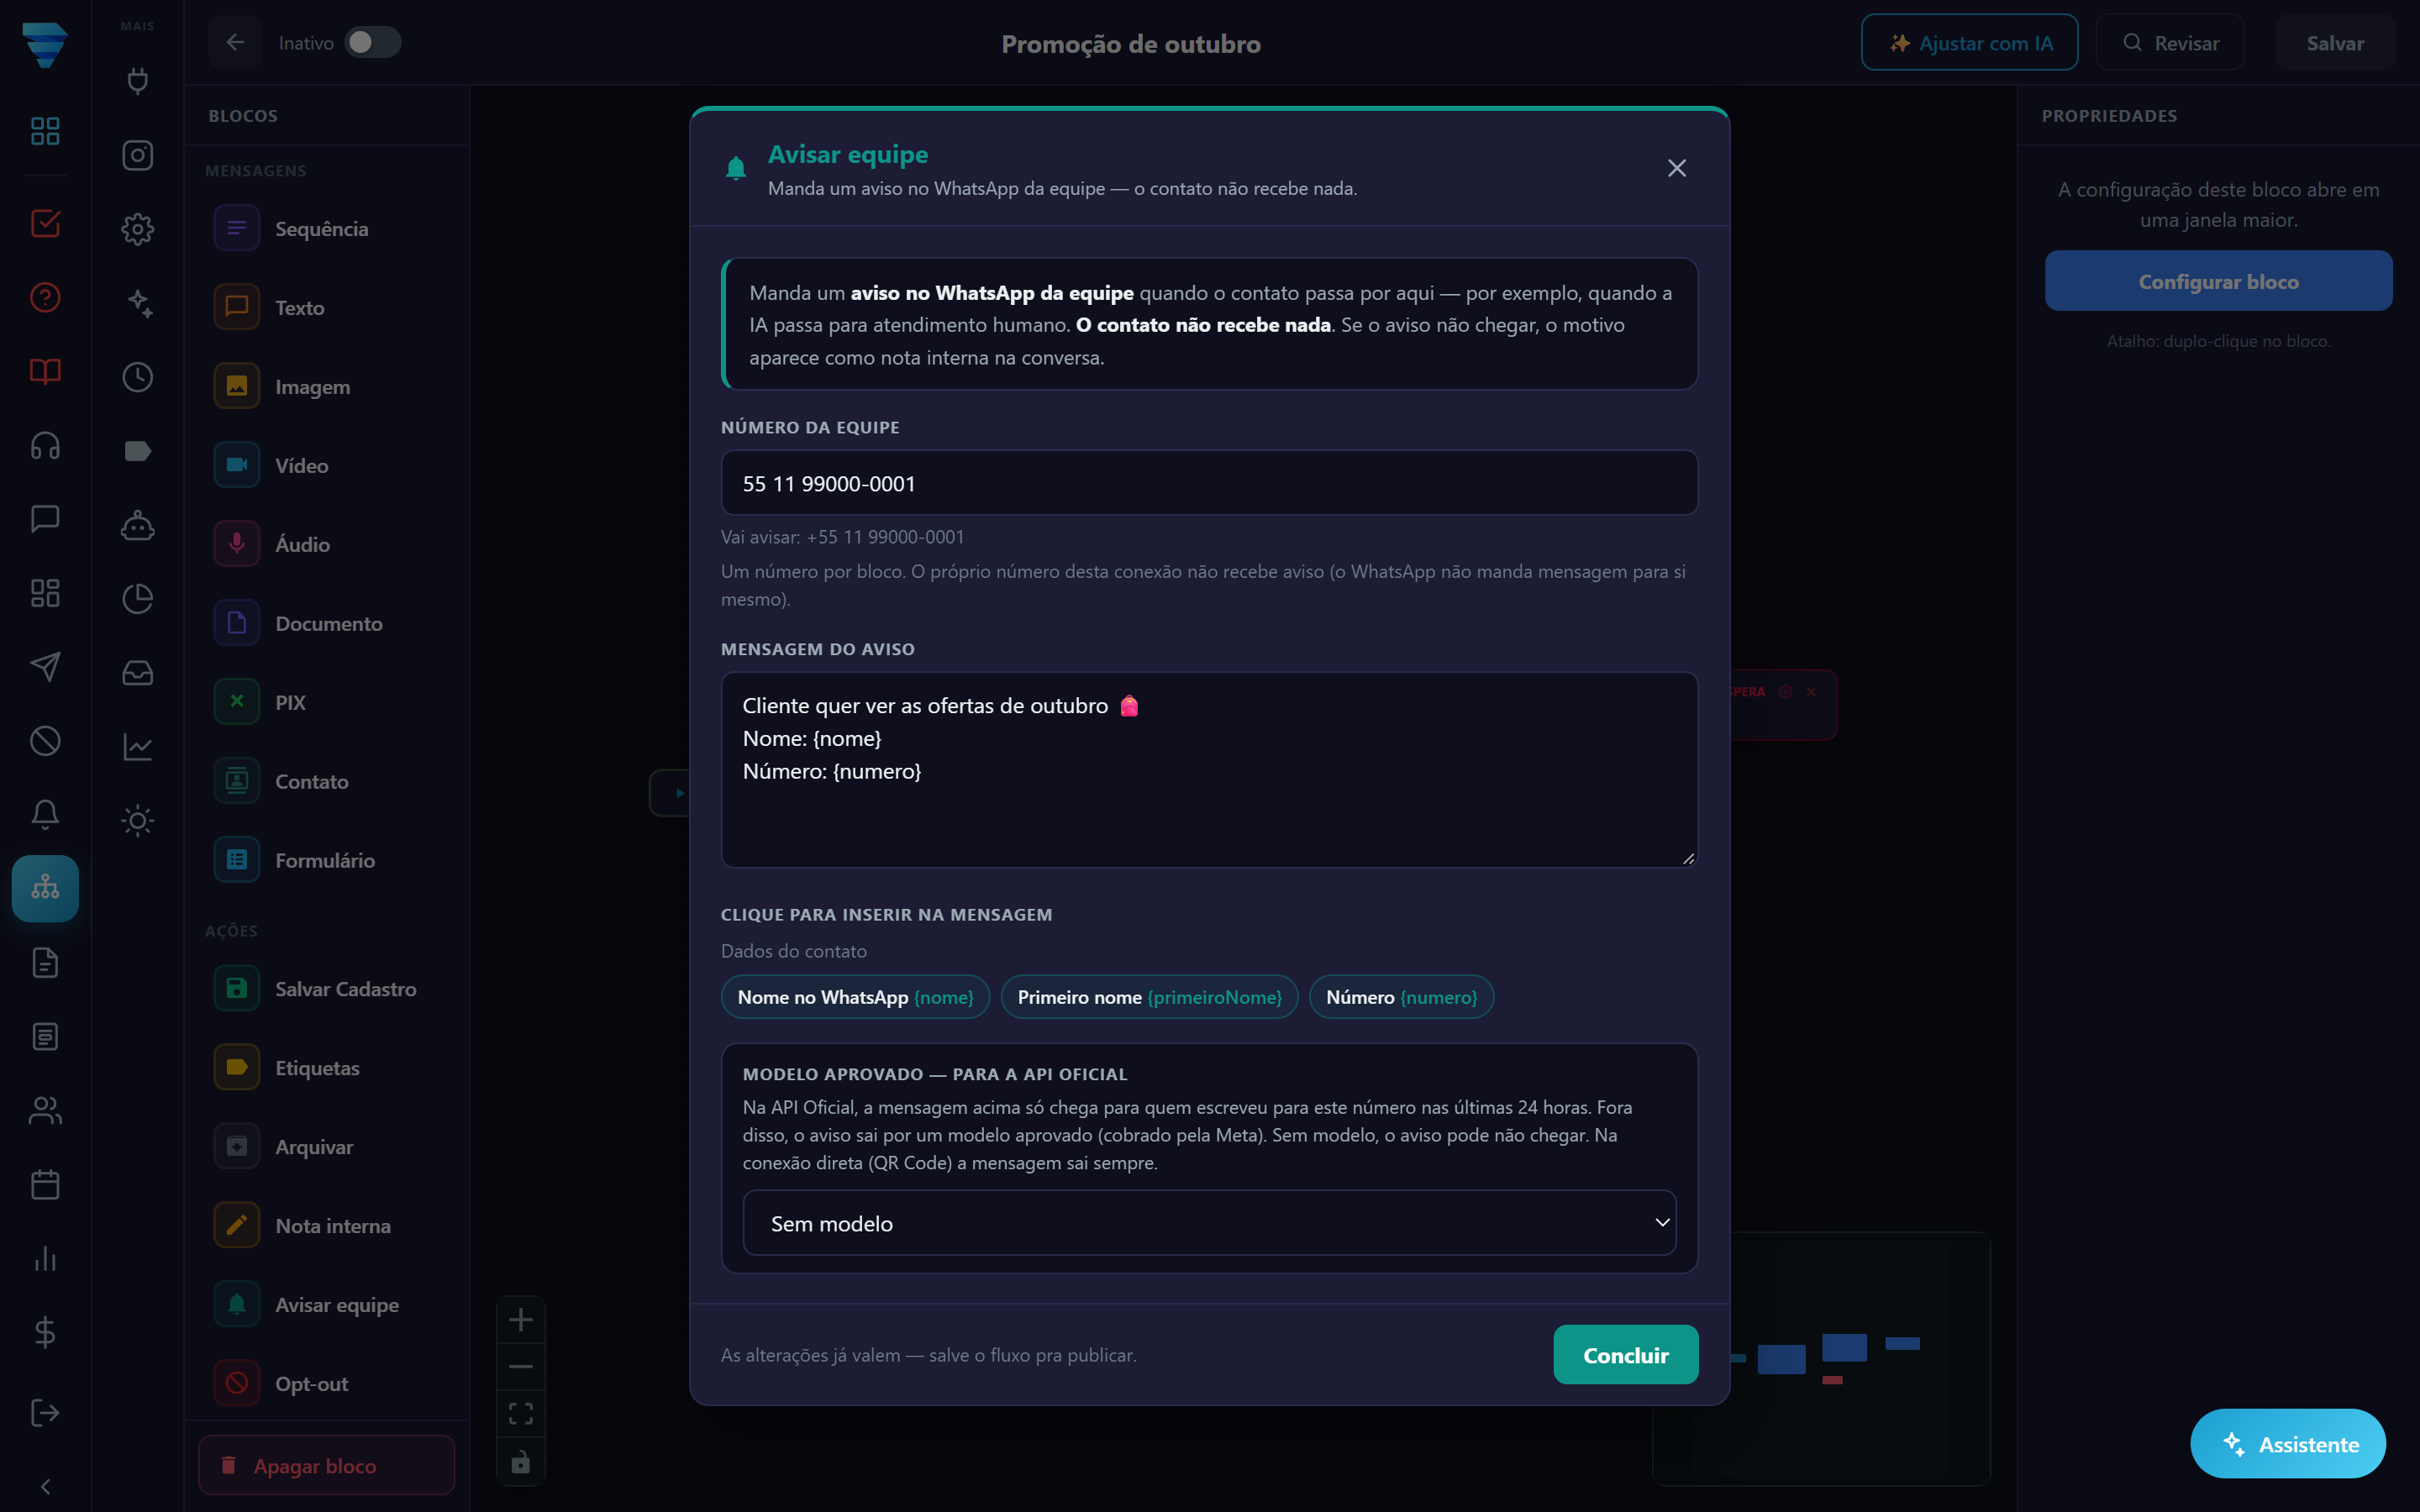
Task: Save the flow with Salvar
Action: tap(2335, 43)
